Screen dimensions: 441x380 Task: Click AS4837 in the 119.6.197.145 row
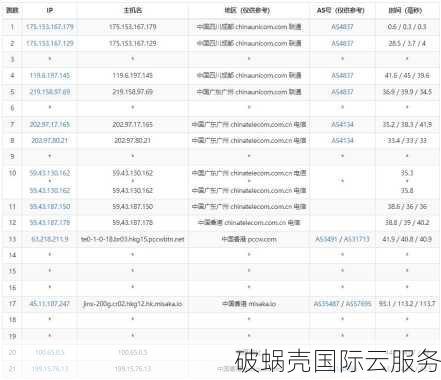click(x=342, y=76)
